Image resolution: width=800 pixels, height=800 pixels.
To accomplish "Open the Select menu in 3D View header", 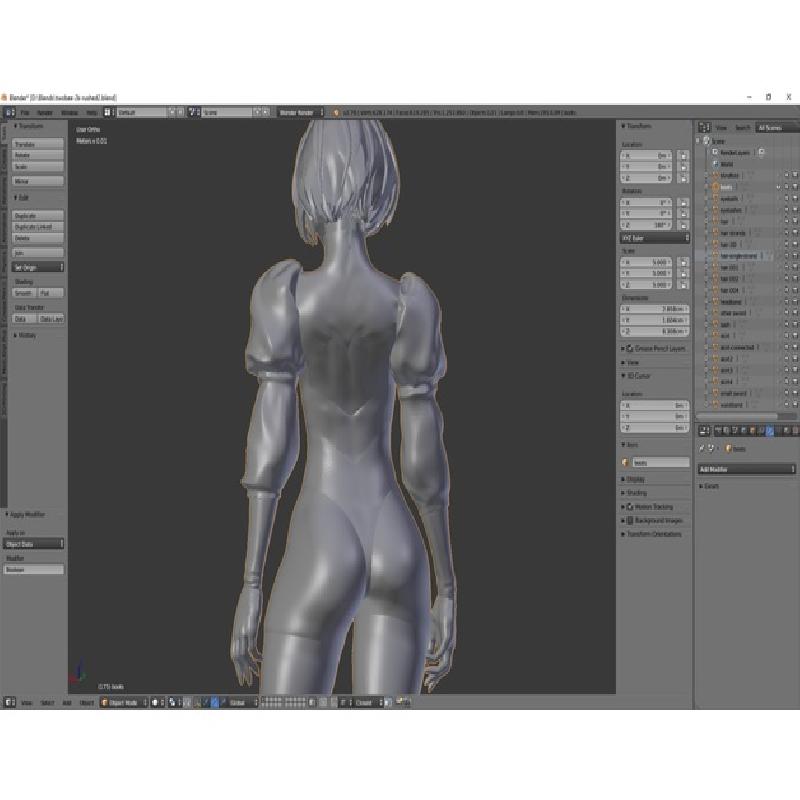I will [x=47, y=703].
